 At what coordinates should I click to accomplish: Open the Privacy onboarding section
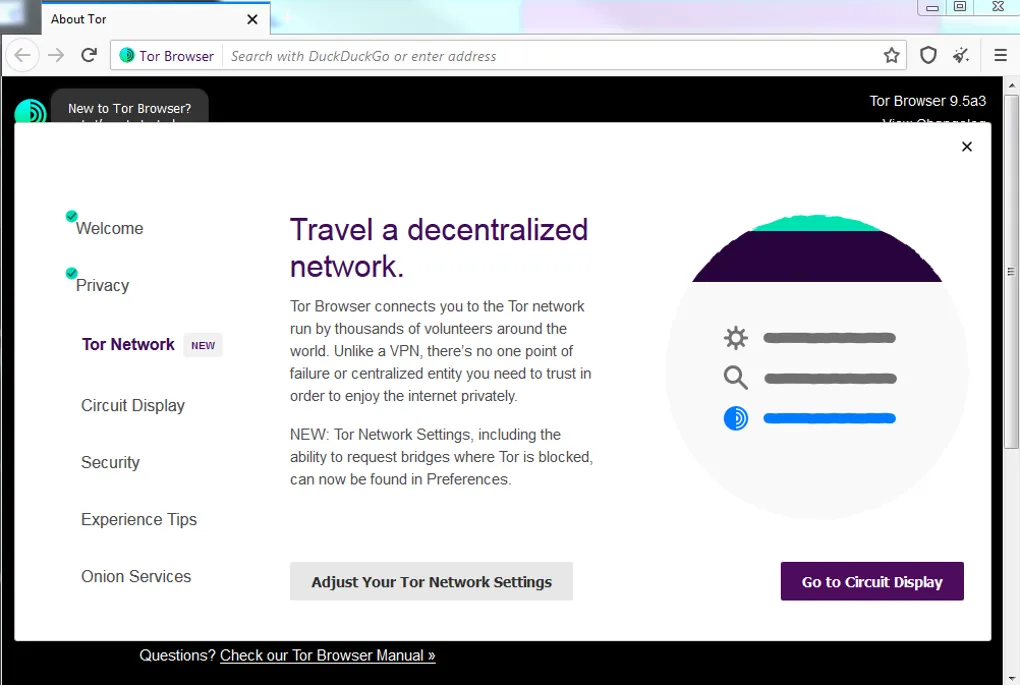coord(102,285)
